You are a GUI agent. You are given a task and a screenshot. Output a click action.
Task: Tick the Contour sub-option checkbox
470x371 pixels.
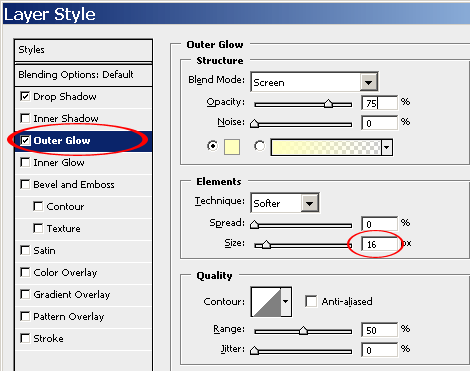click(x=38, y=206)
